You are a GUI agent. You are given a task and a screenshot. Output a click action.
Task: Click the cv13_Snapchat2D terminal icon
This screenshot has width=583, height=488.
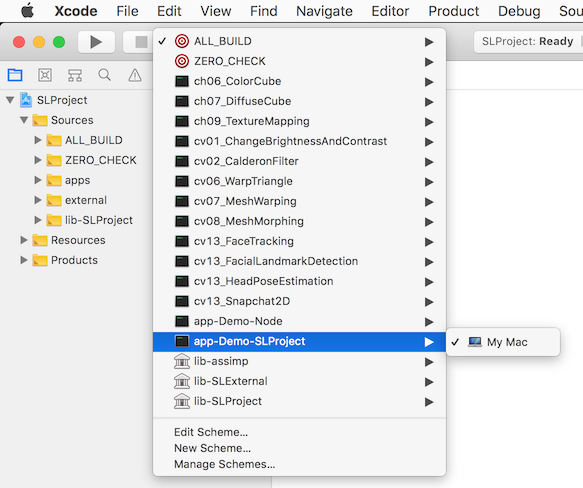point(182,301)
